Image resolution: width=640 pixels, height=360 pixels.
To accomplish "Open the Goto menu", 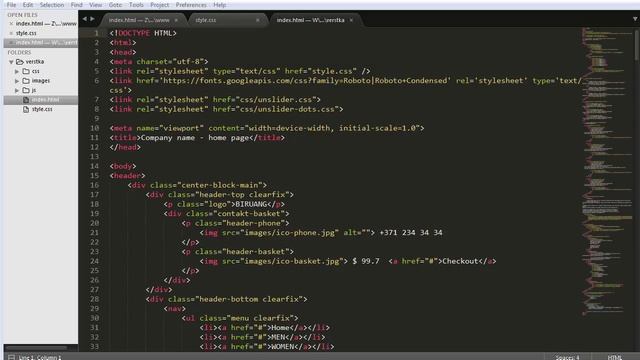I will coord(116,5).
